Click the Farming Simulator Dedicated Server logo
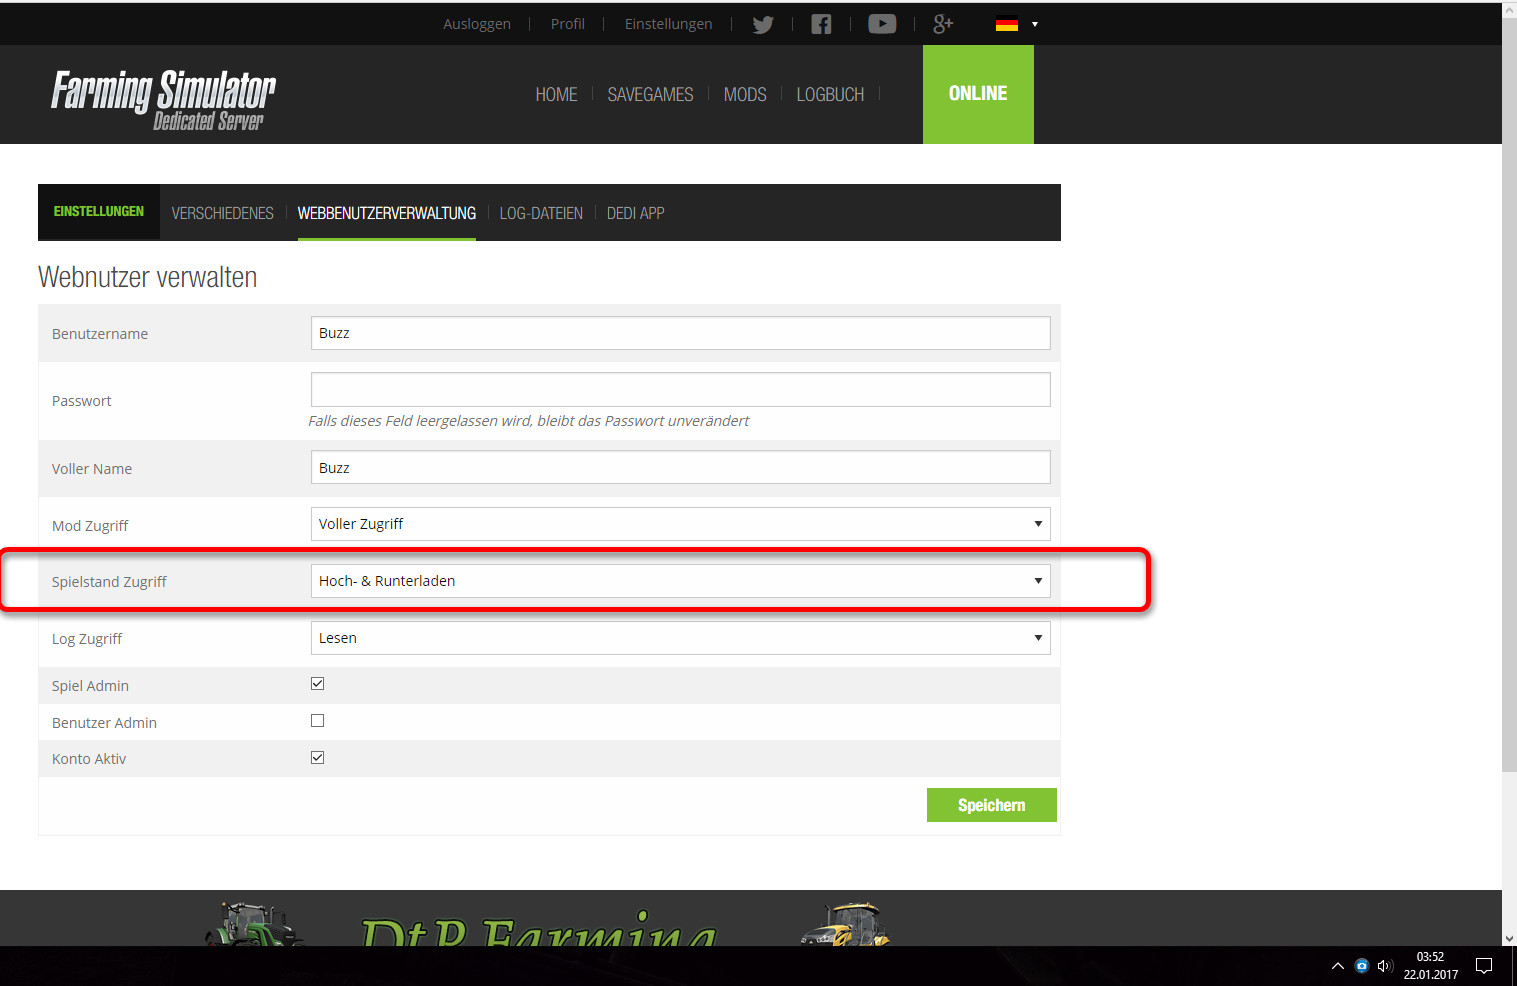 pyautogui.click(x=164, y=99)
